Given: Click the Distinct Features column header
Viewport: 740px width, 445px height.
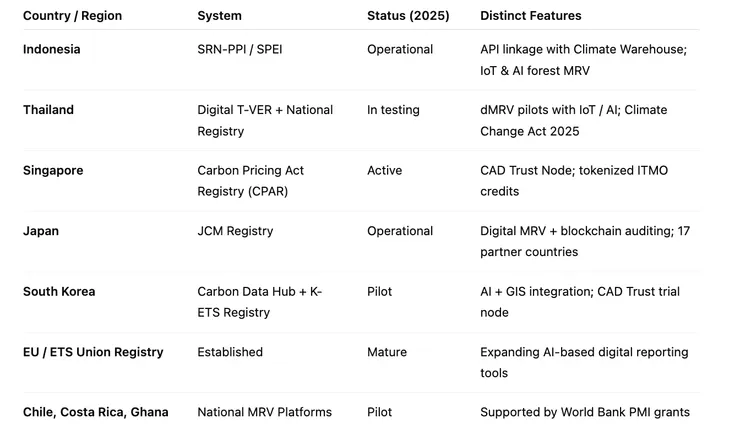Looking at the screenshot, I should [530, 16].
